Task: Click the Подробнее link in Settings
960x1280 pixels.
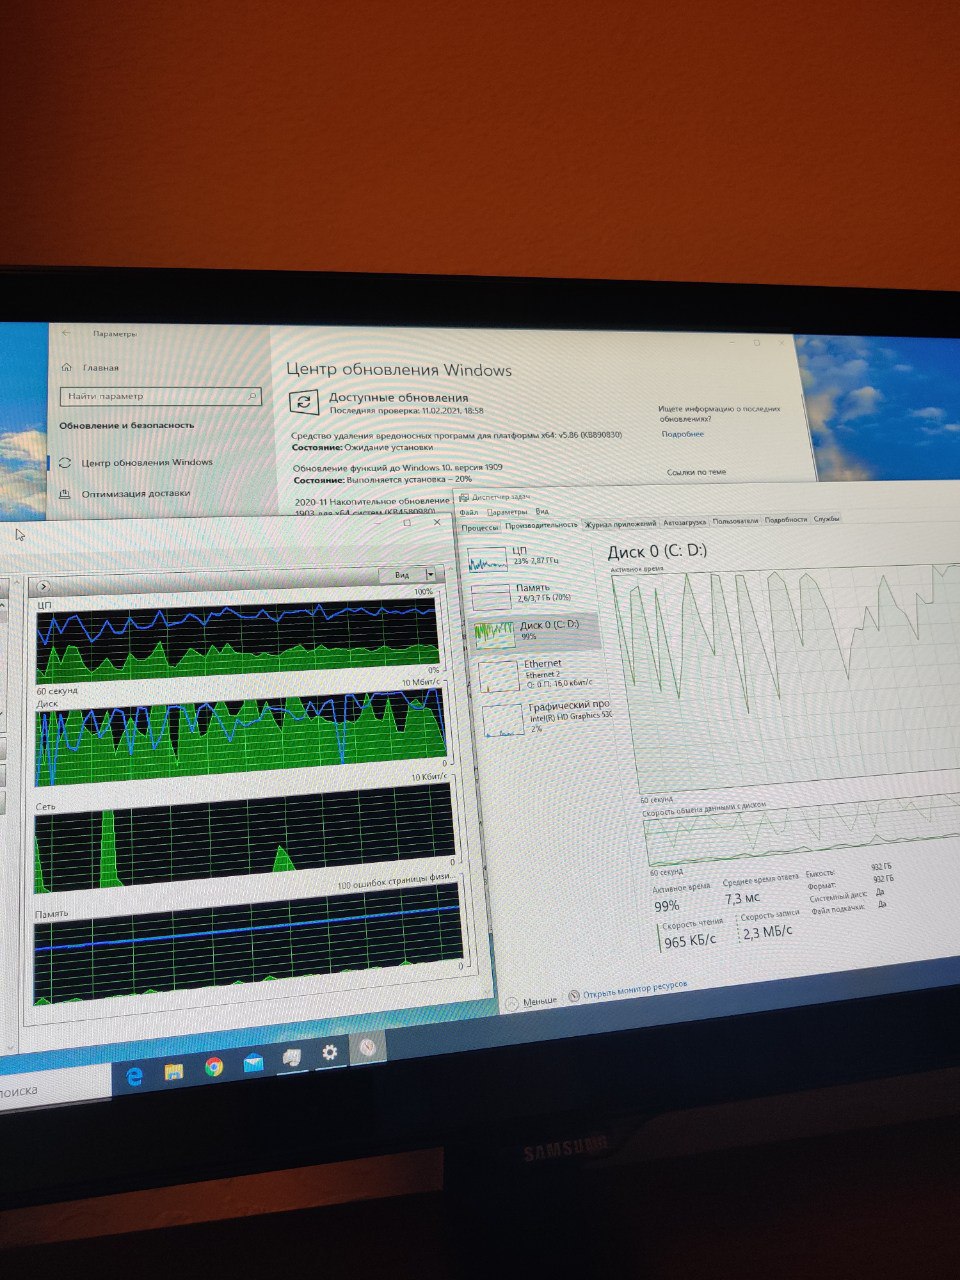Action: click(x=682, y=435)
